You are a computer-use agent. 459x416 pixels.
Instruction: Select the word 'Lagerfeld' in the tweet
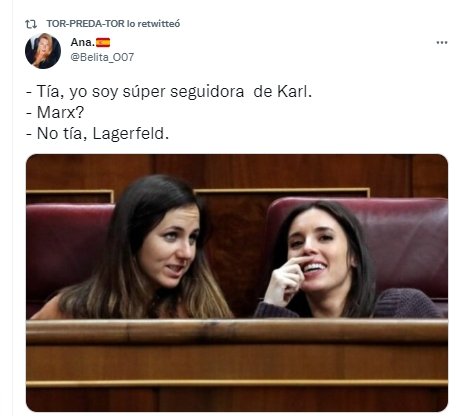click(128, 134)
